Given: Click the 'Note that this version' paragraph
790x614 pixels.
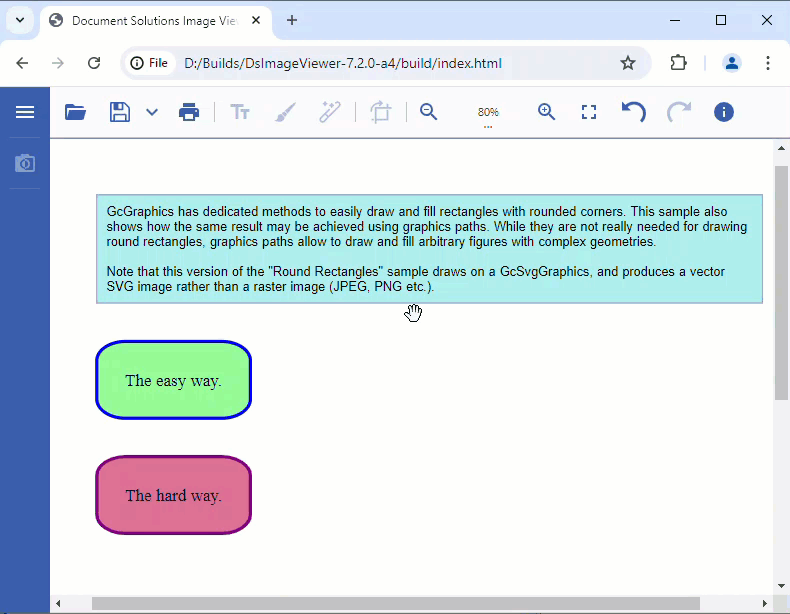Looking at the screenshot, I should click(416, 279).
